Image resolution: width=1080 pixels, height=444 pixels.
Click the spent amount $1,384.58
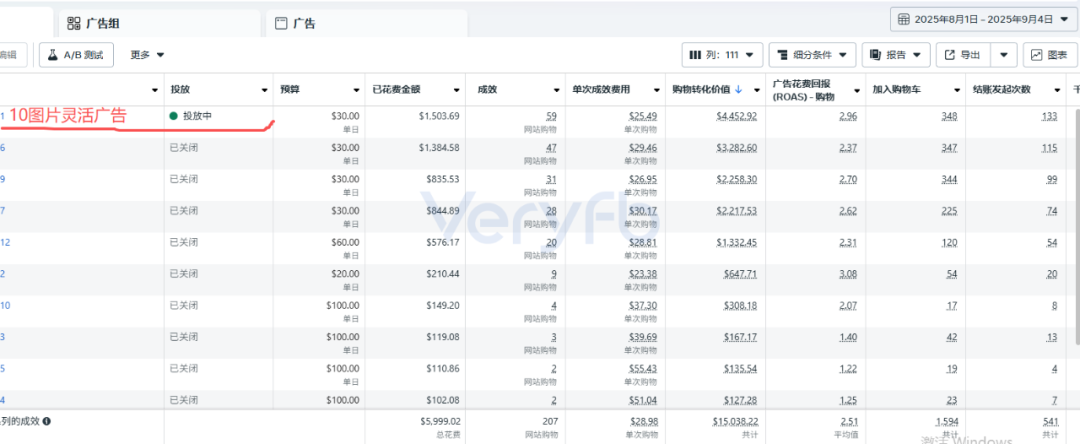(x=439, y=147)
